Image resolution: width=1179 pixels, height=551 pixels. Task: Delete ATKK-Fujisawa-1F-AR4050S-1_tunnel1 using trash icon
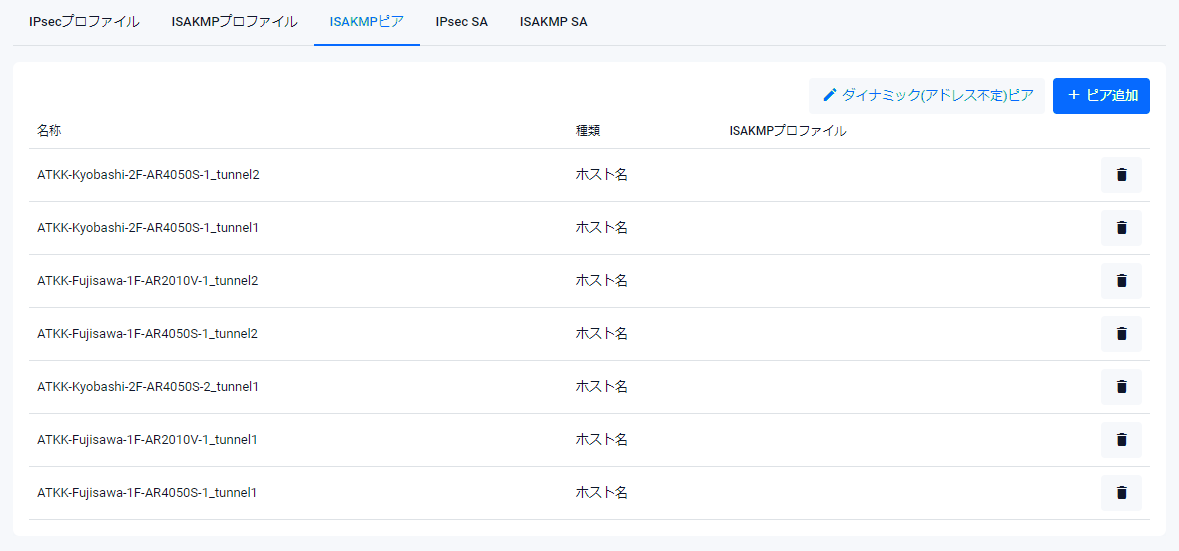tap(1121, 493)
